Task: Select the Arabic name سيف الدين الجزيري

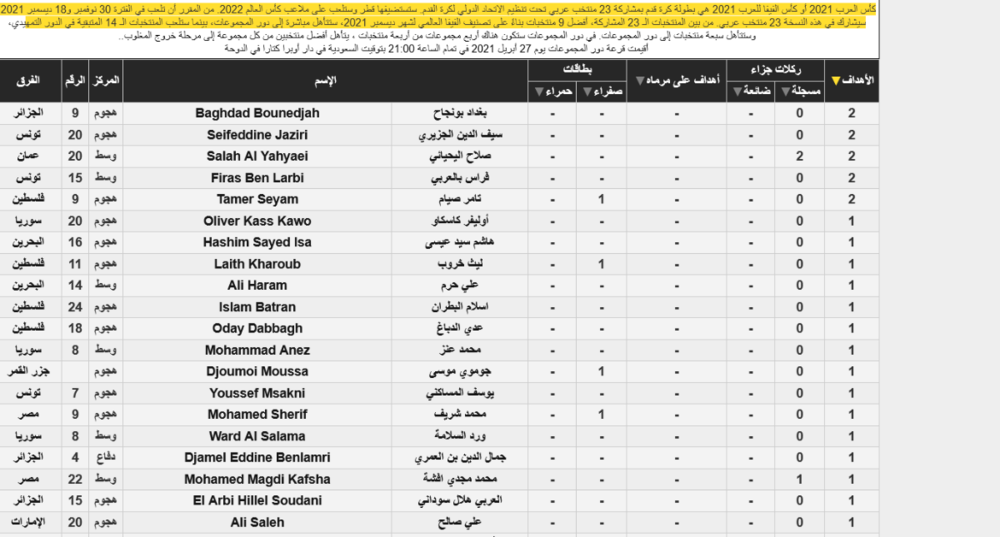Action: 460,135
